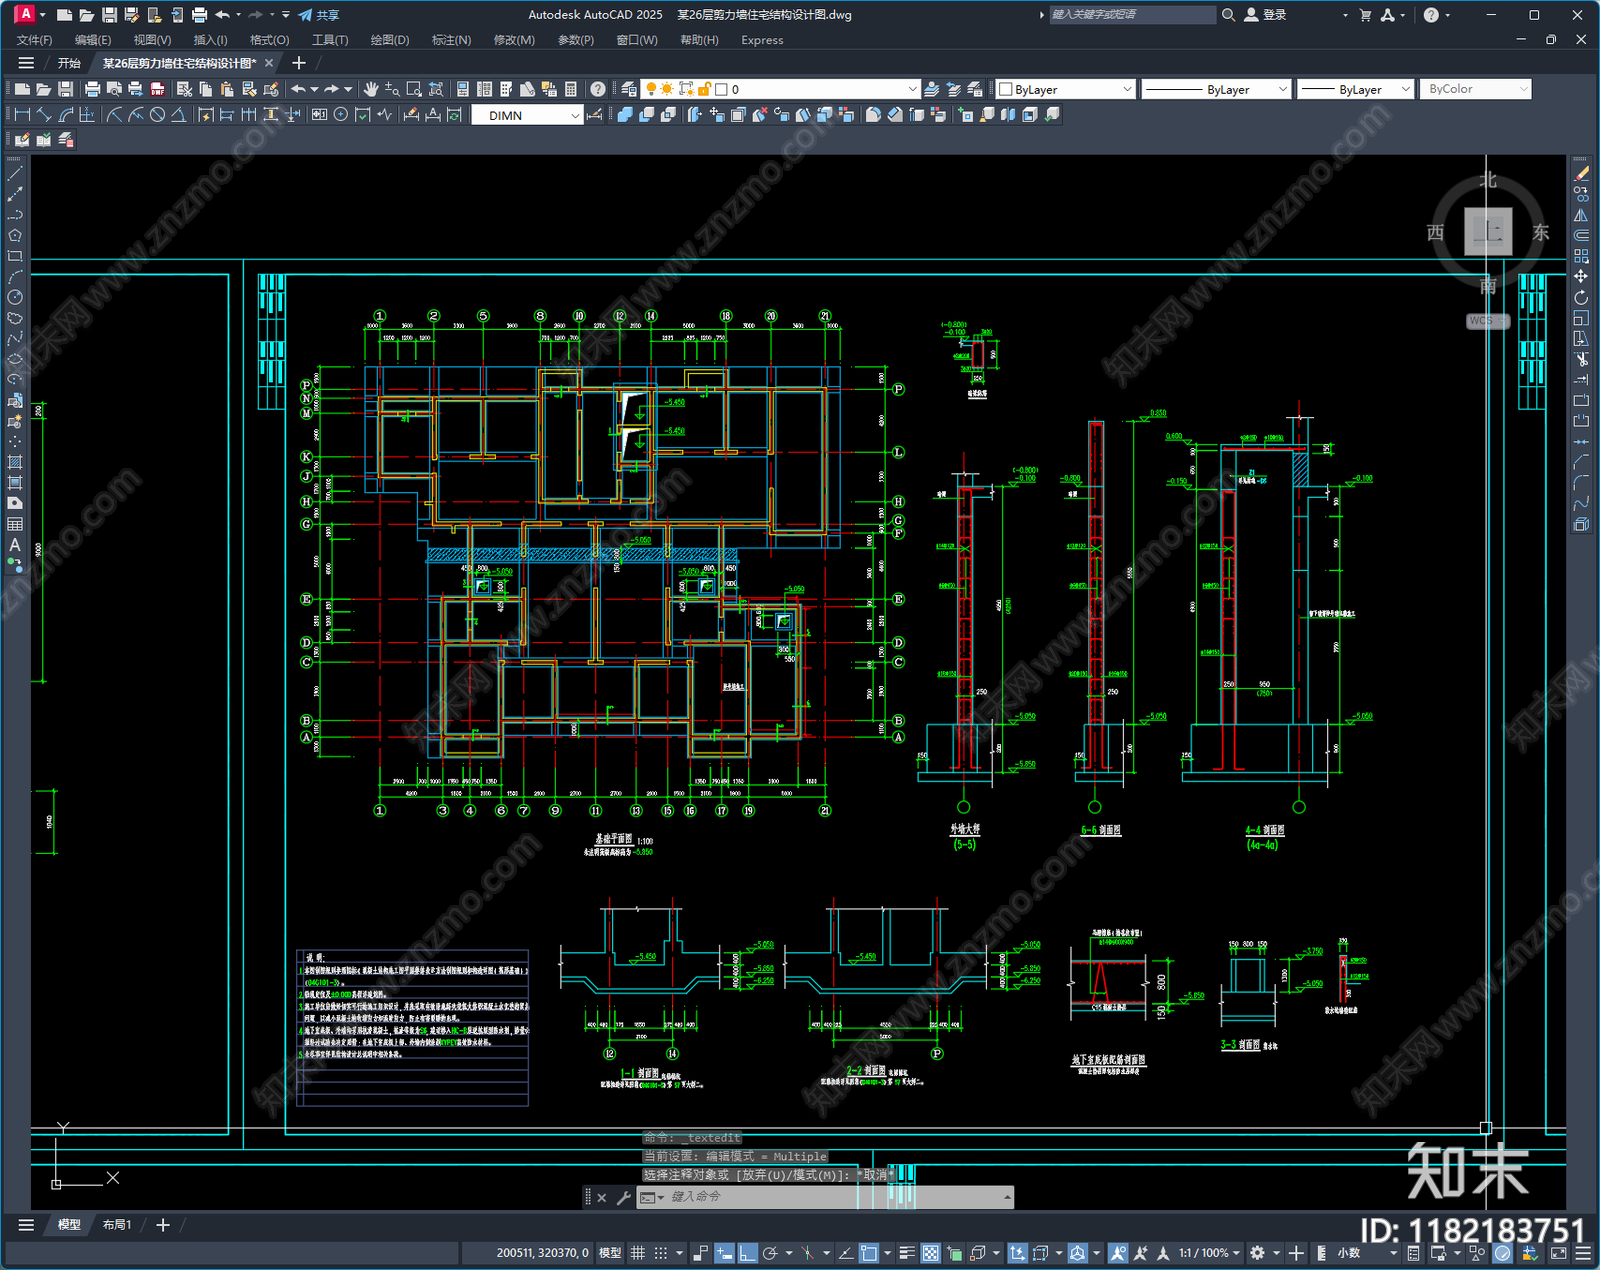
Task: Select the Circle draw tool
Action: [15, 297]
